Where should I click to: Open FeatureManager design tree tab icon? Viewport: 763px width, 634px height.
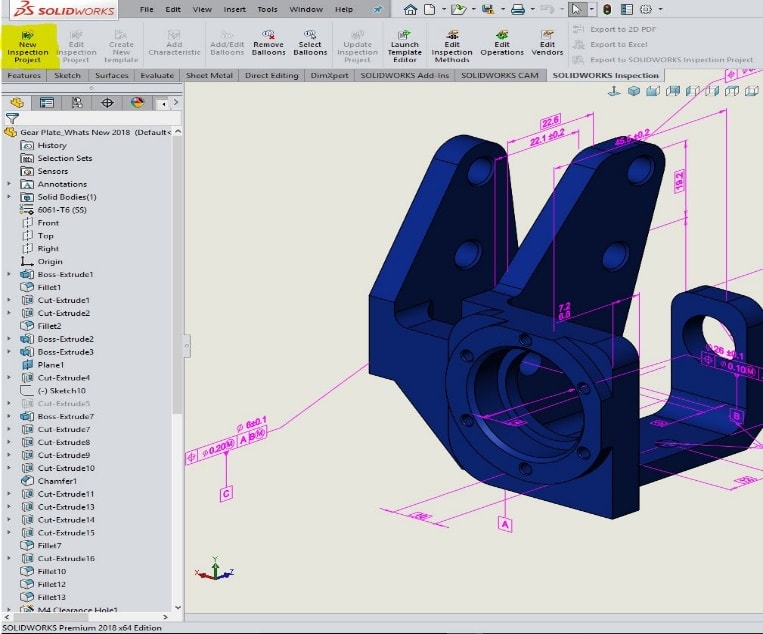pos(17,103)
